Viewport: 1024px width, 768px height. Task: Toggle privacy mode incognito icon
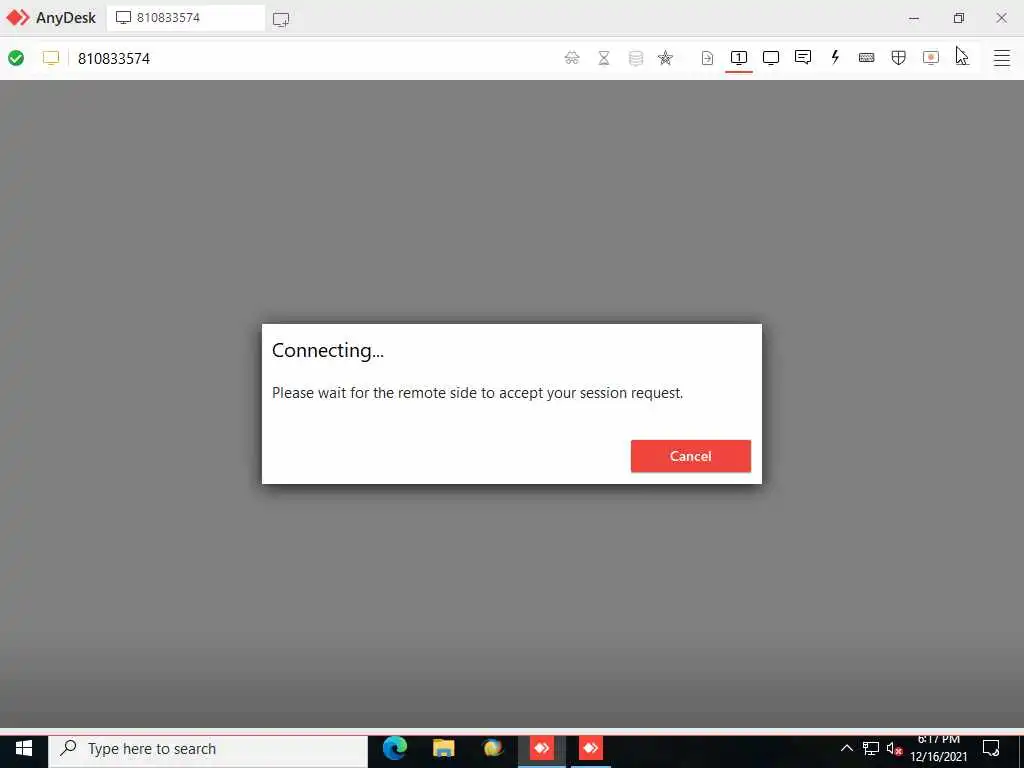572,58
